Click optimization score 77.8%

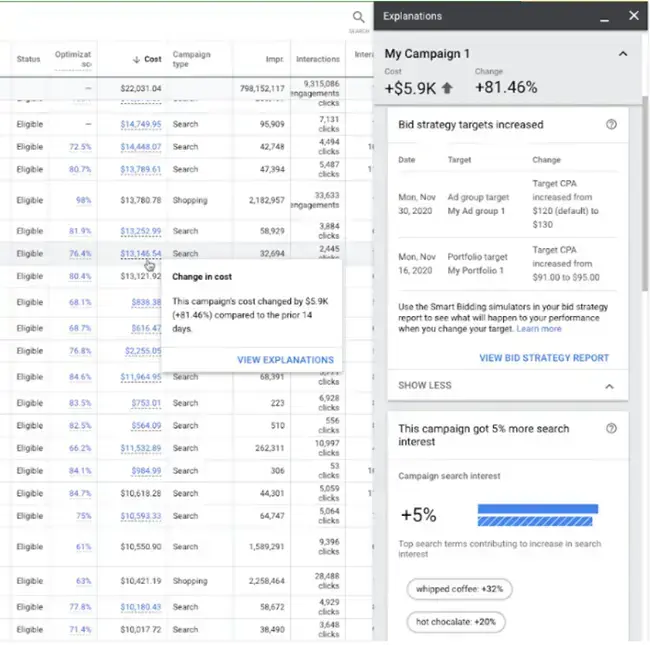point(80,607)
